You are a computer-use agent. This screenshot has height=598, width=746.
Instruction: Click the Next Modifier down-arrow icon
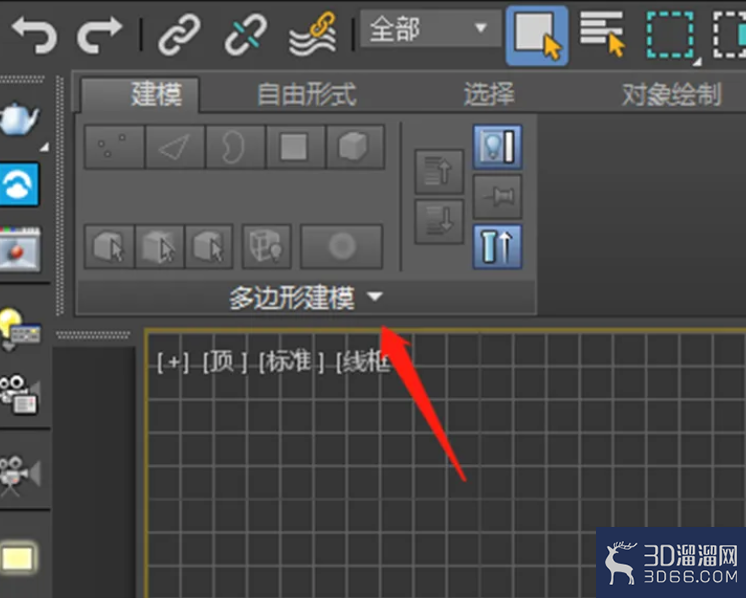439,222
